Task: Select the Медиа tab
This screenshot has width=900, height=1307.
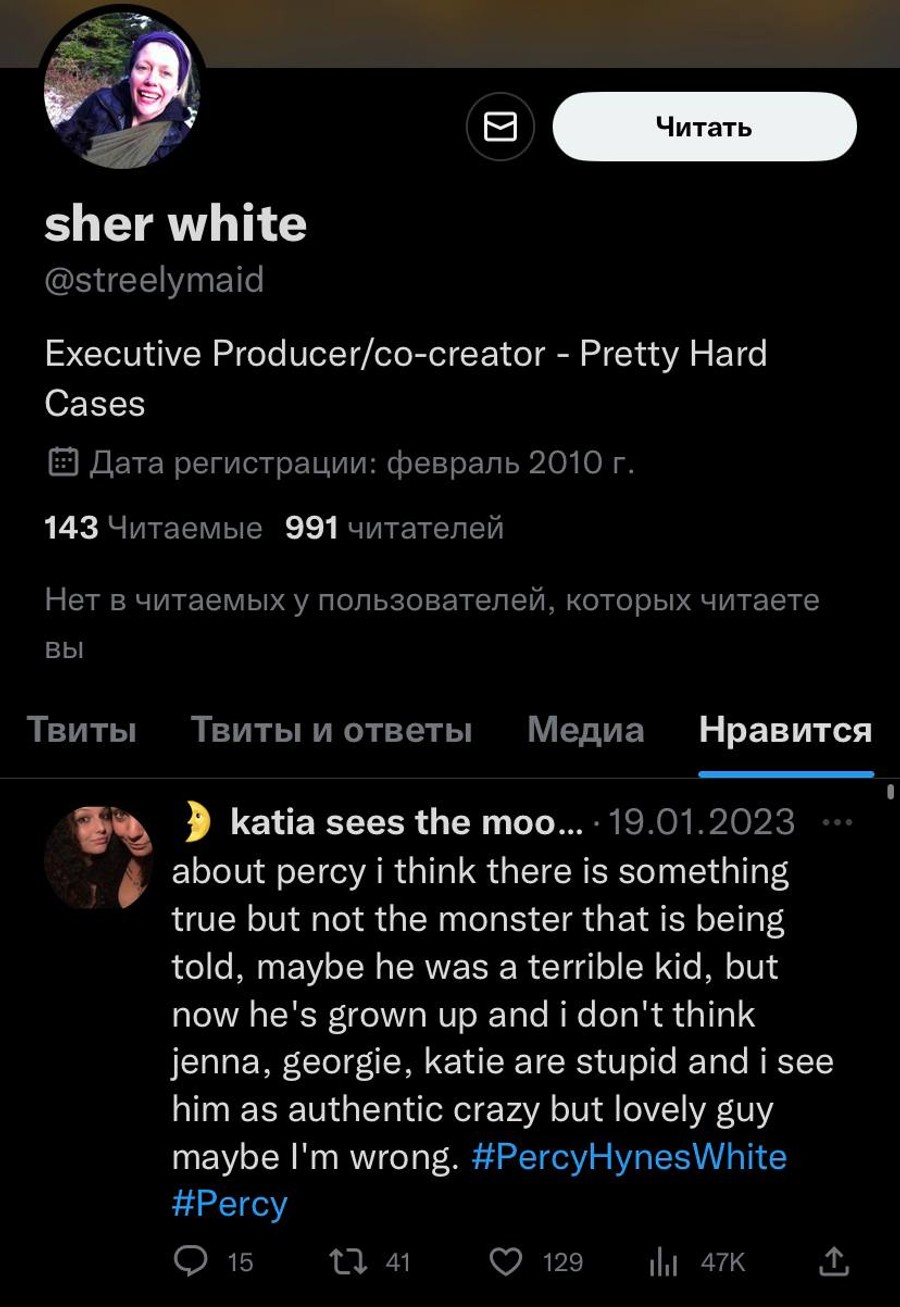Action: [585, 730]
